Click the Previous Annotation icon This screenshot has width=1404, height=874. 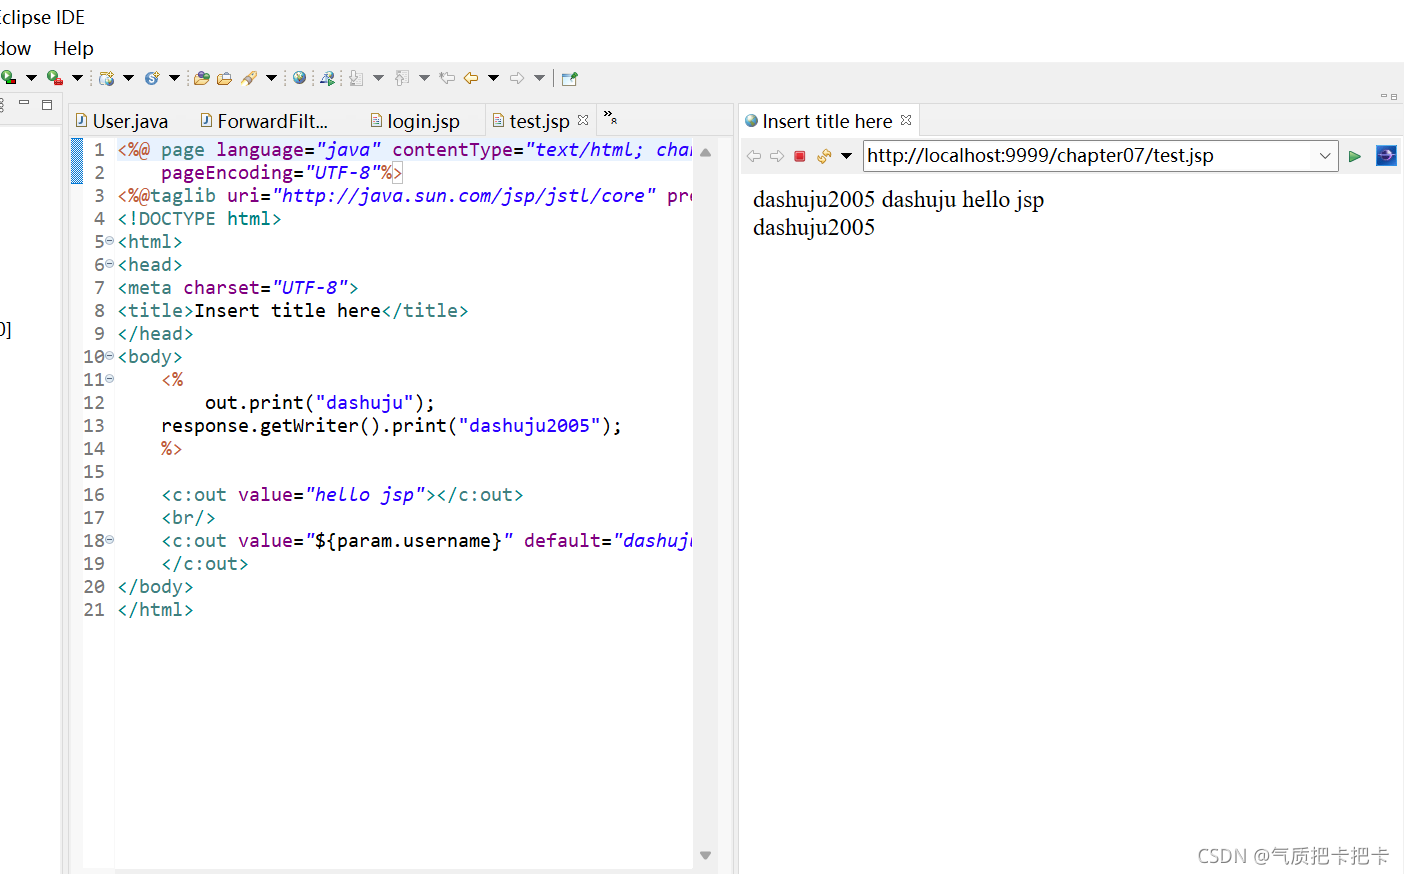[402, 78]
